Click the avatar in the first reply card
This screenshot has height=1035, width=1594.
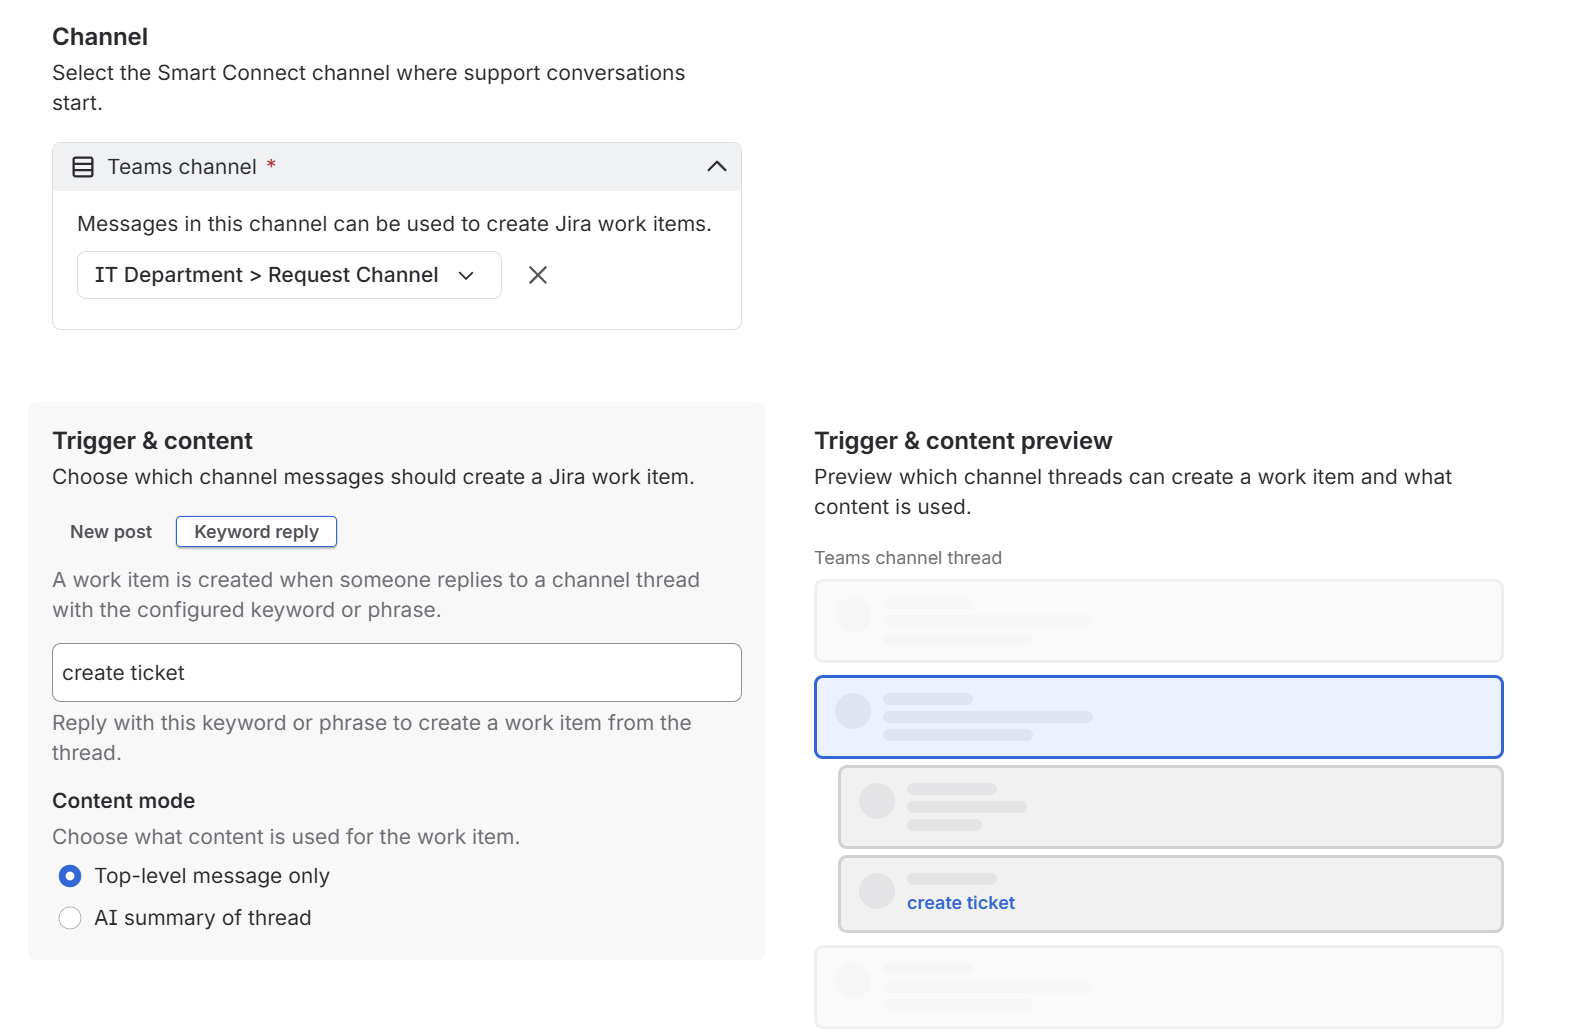pos(877,801)
